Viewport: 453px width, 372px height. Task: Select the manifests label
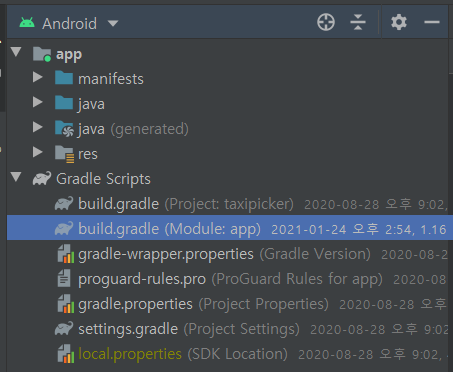(111, 79)
